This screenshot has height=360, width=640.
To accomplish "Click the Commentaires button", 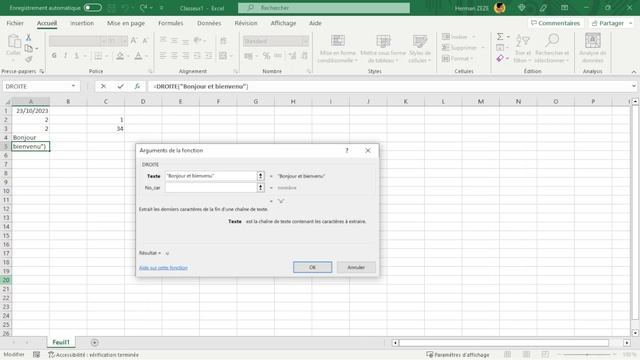I will coord(555,23).
